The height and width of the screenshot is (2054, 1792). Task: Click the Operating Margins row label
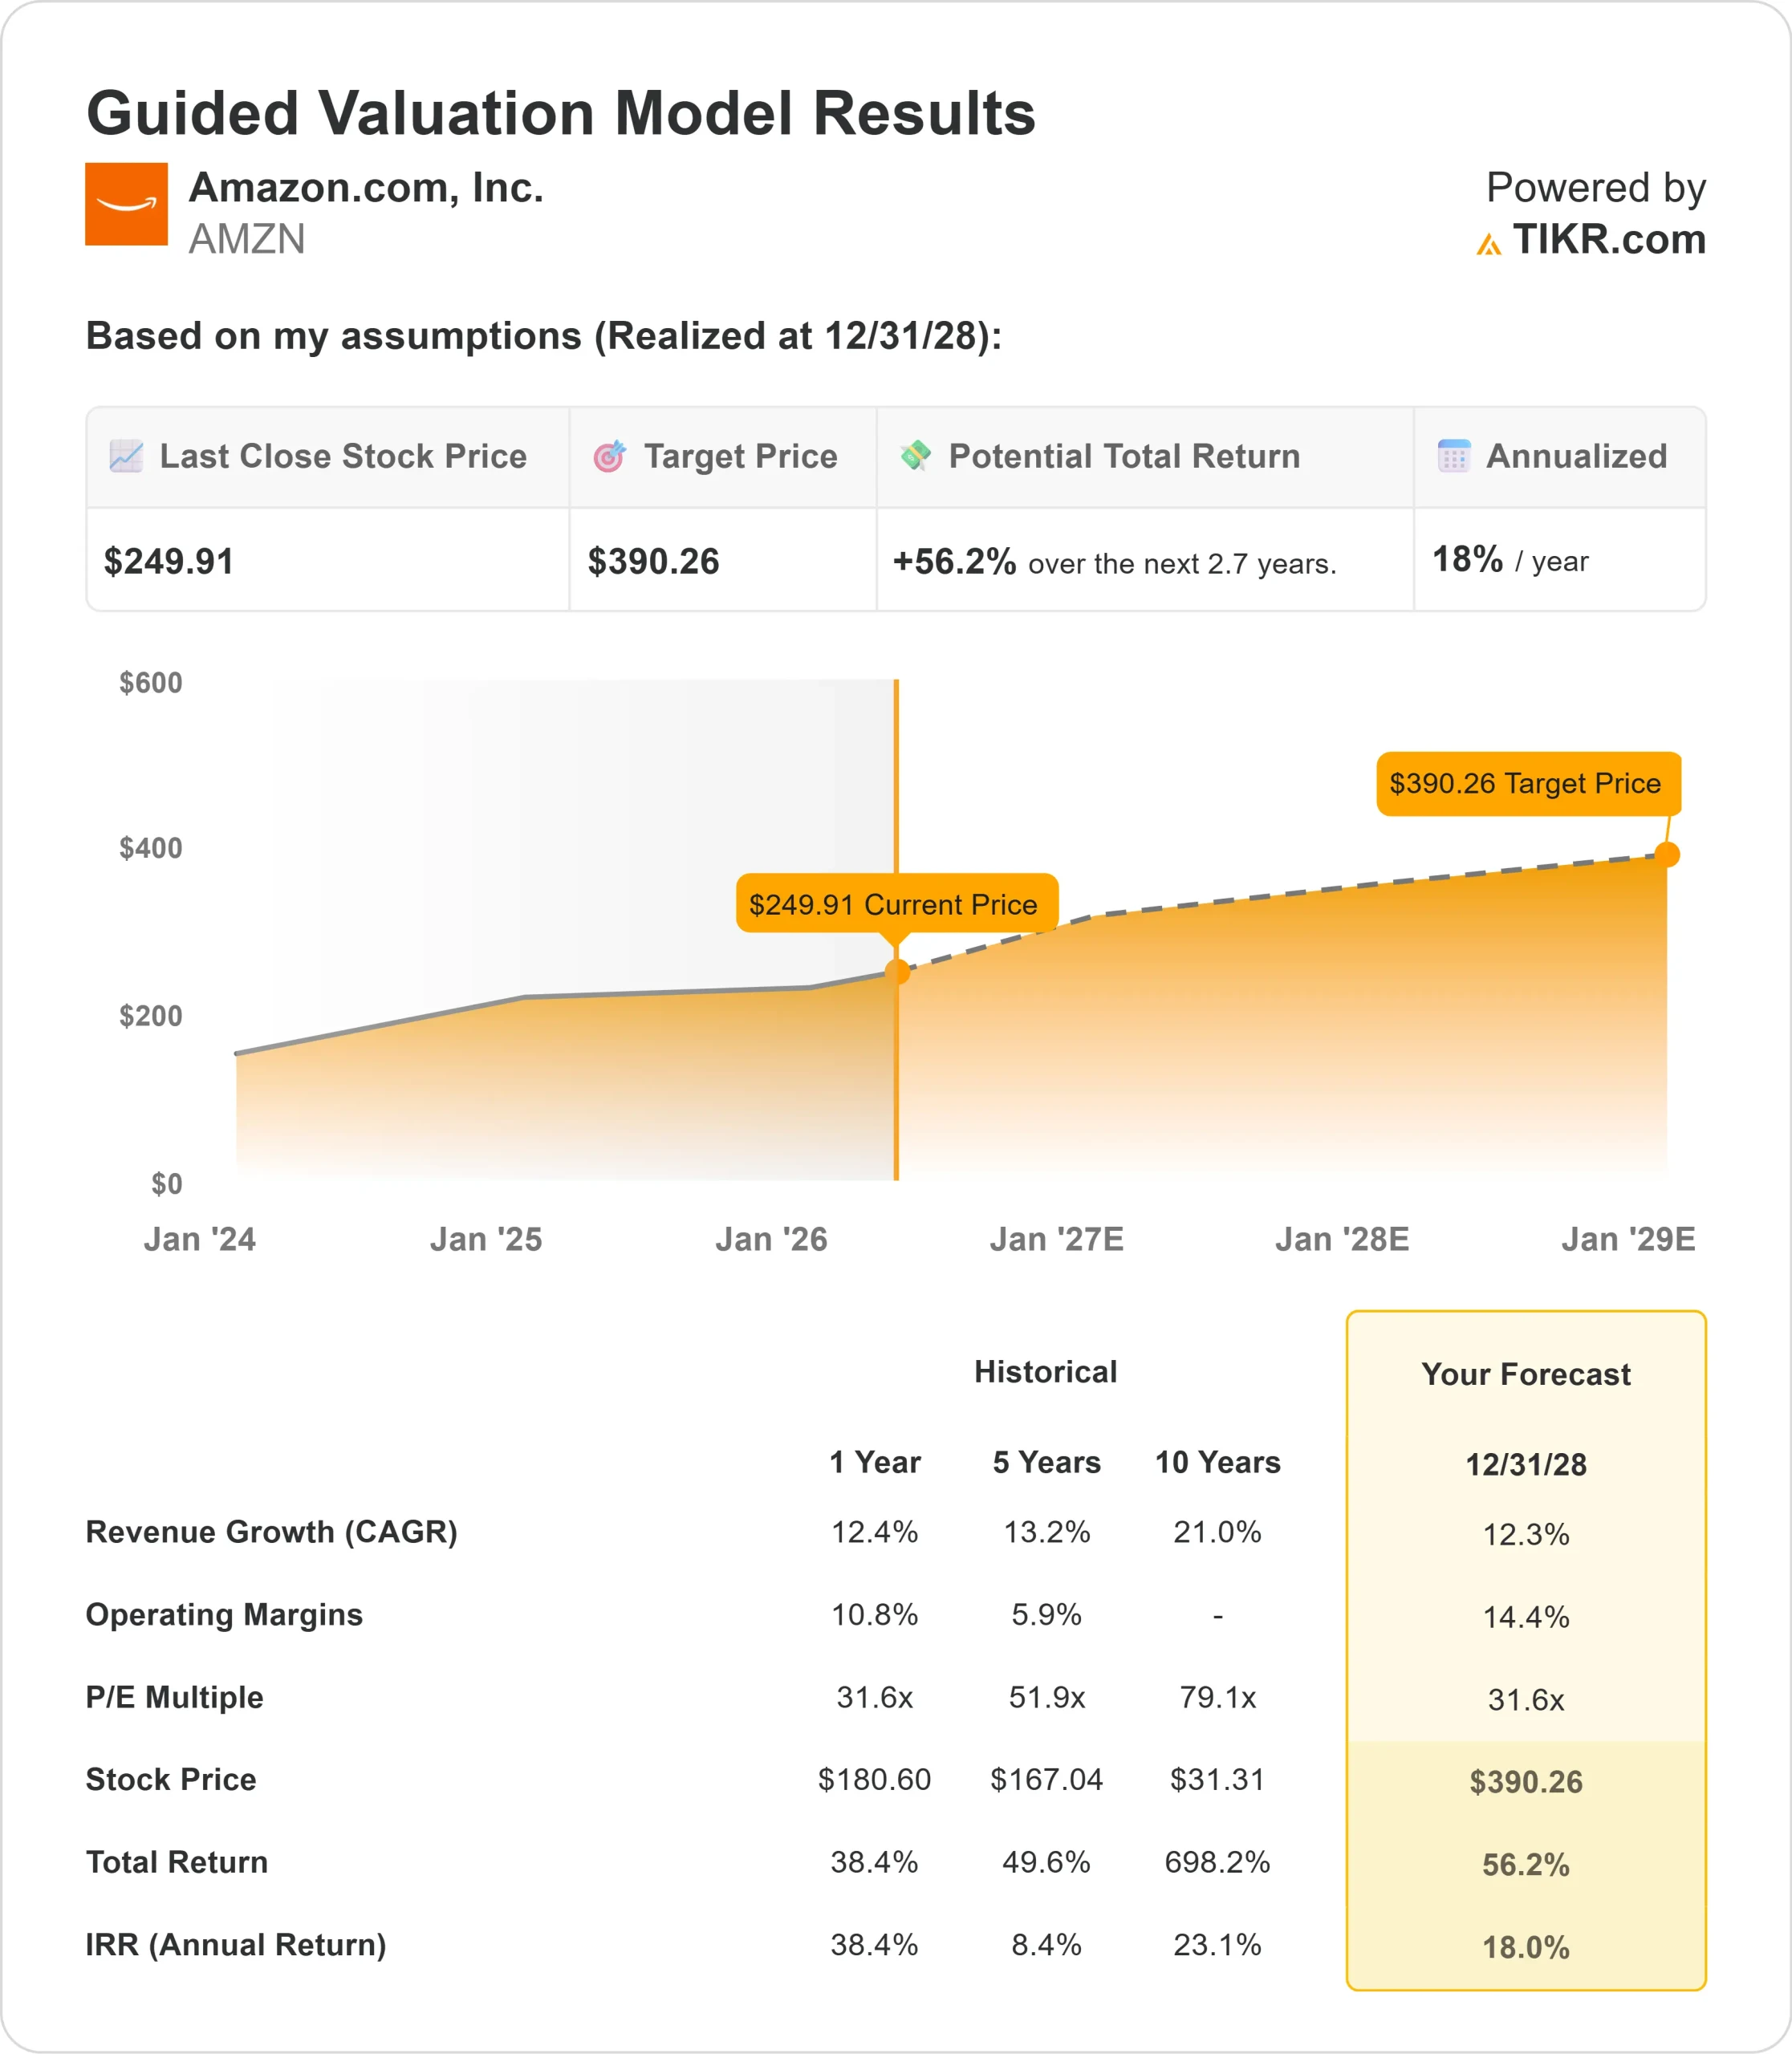pos(224,1615)
